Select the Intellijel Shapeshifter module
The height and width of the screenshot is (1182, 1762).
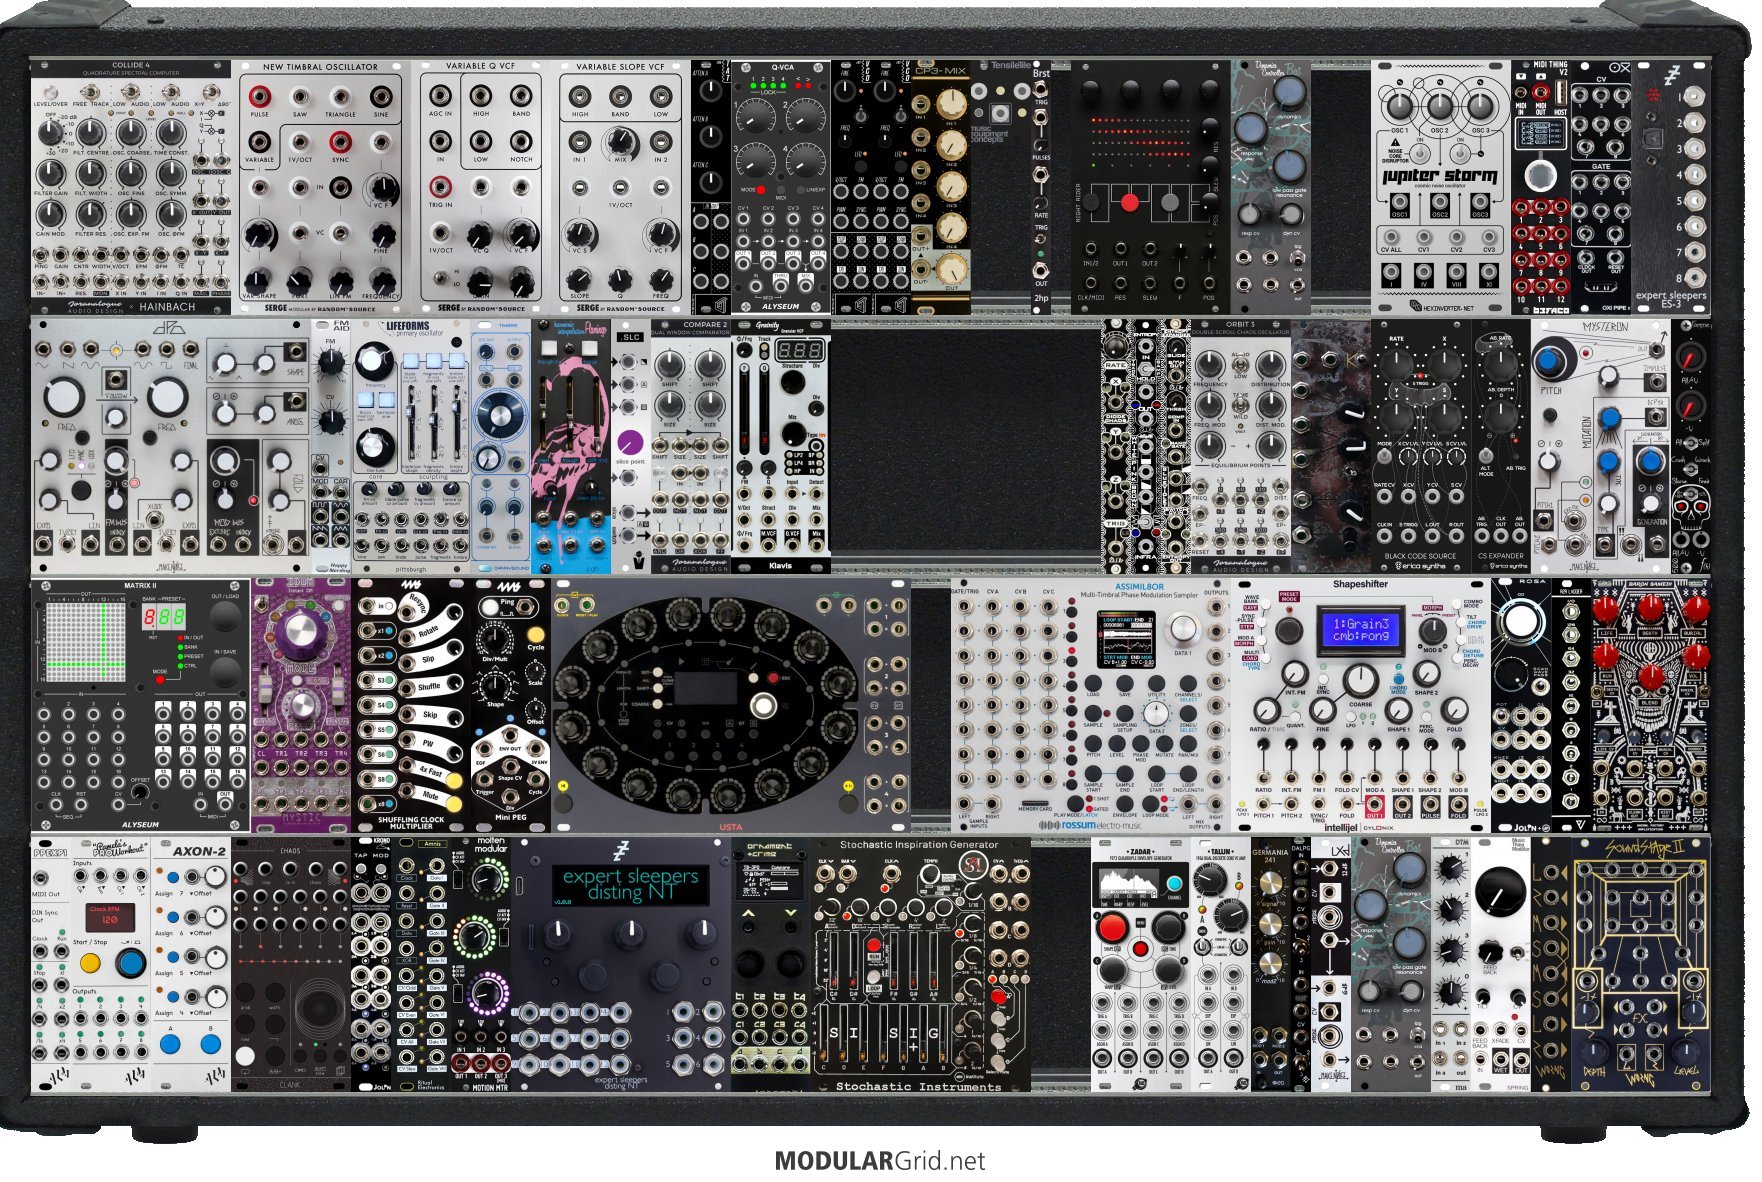click(x=1361, y=706)
